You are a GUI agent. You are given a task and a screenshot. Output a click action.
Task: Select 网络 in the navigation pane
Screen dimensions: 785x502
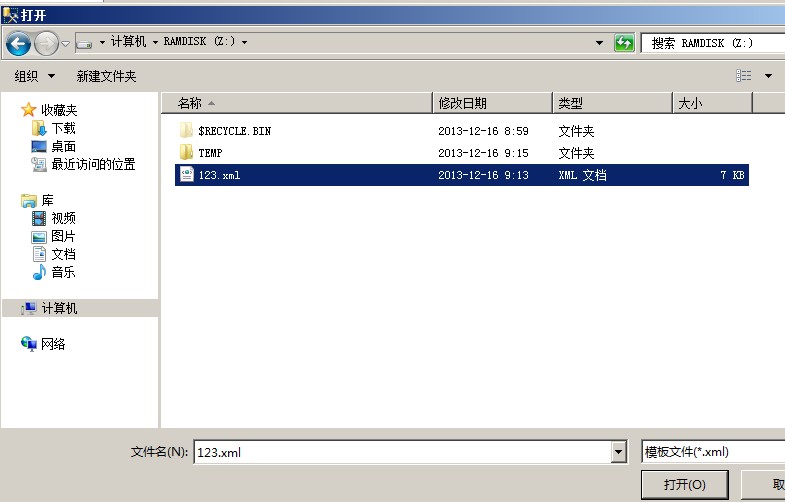click(53, 344)
